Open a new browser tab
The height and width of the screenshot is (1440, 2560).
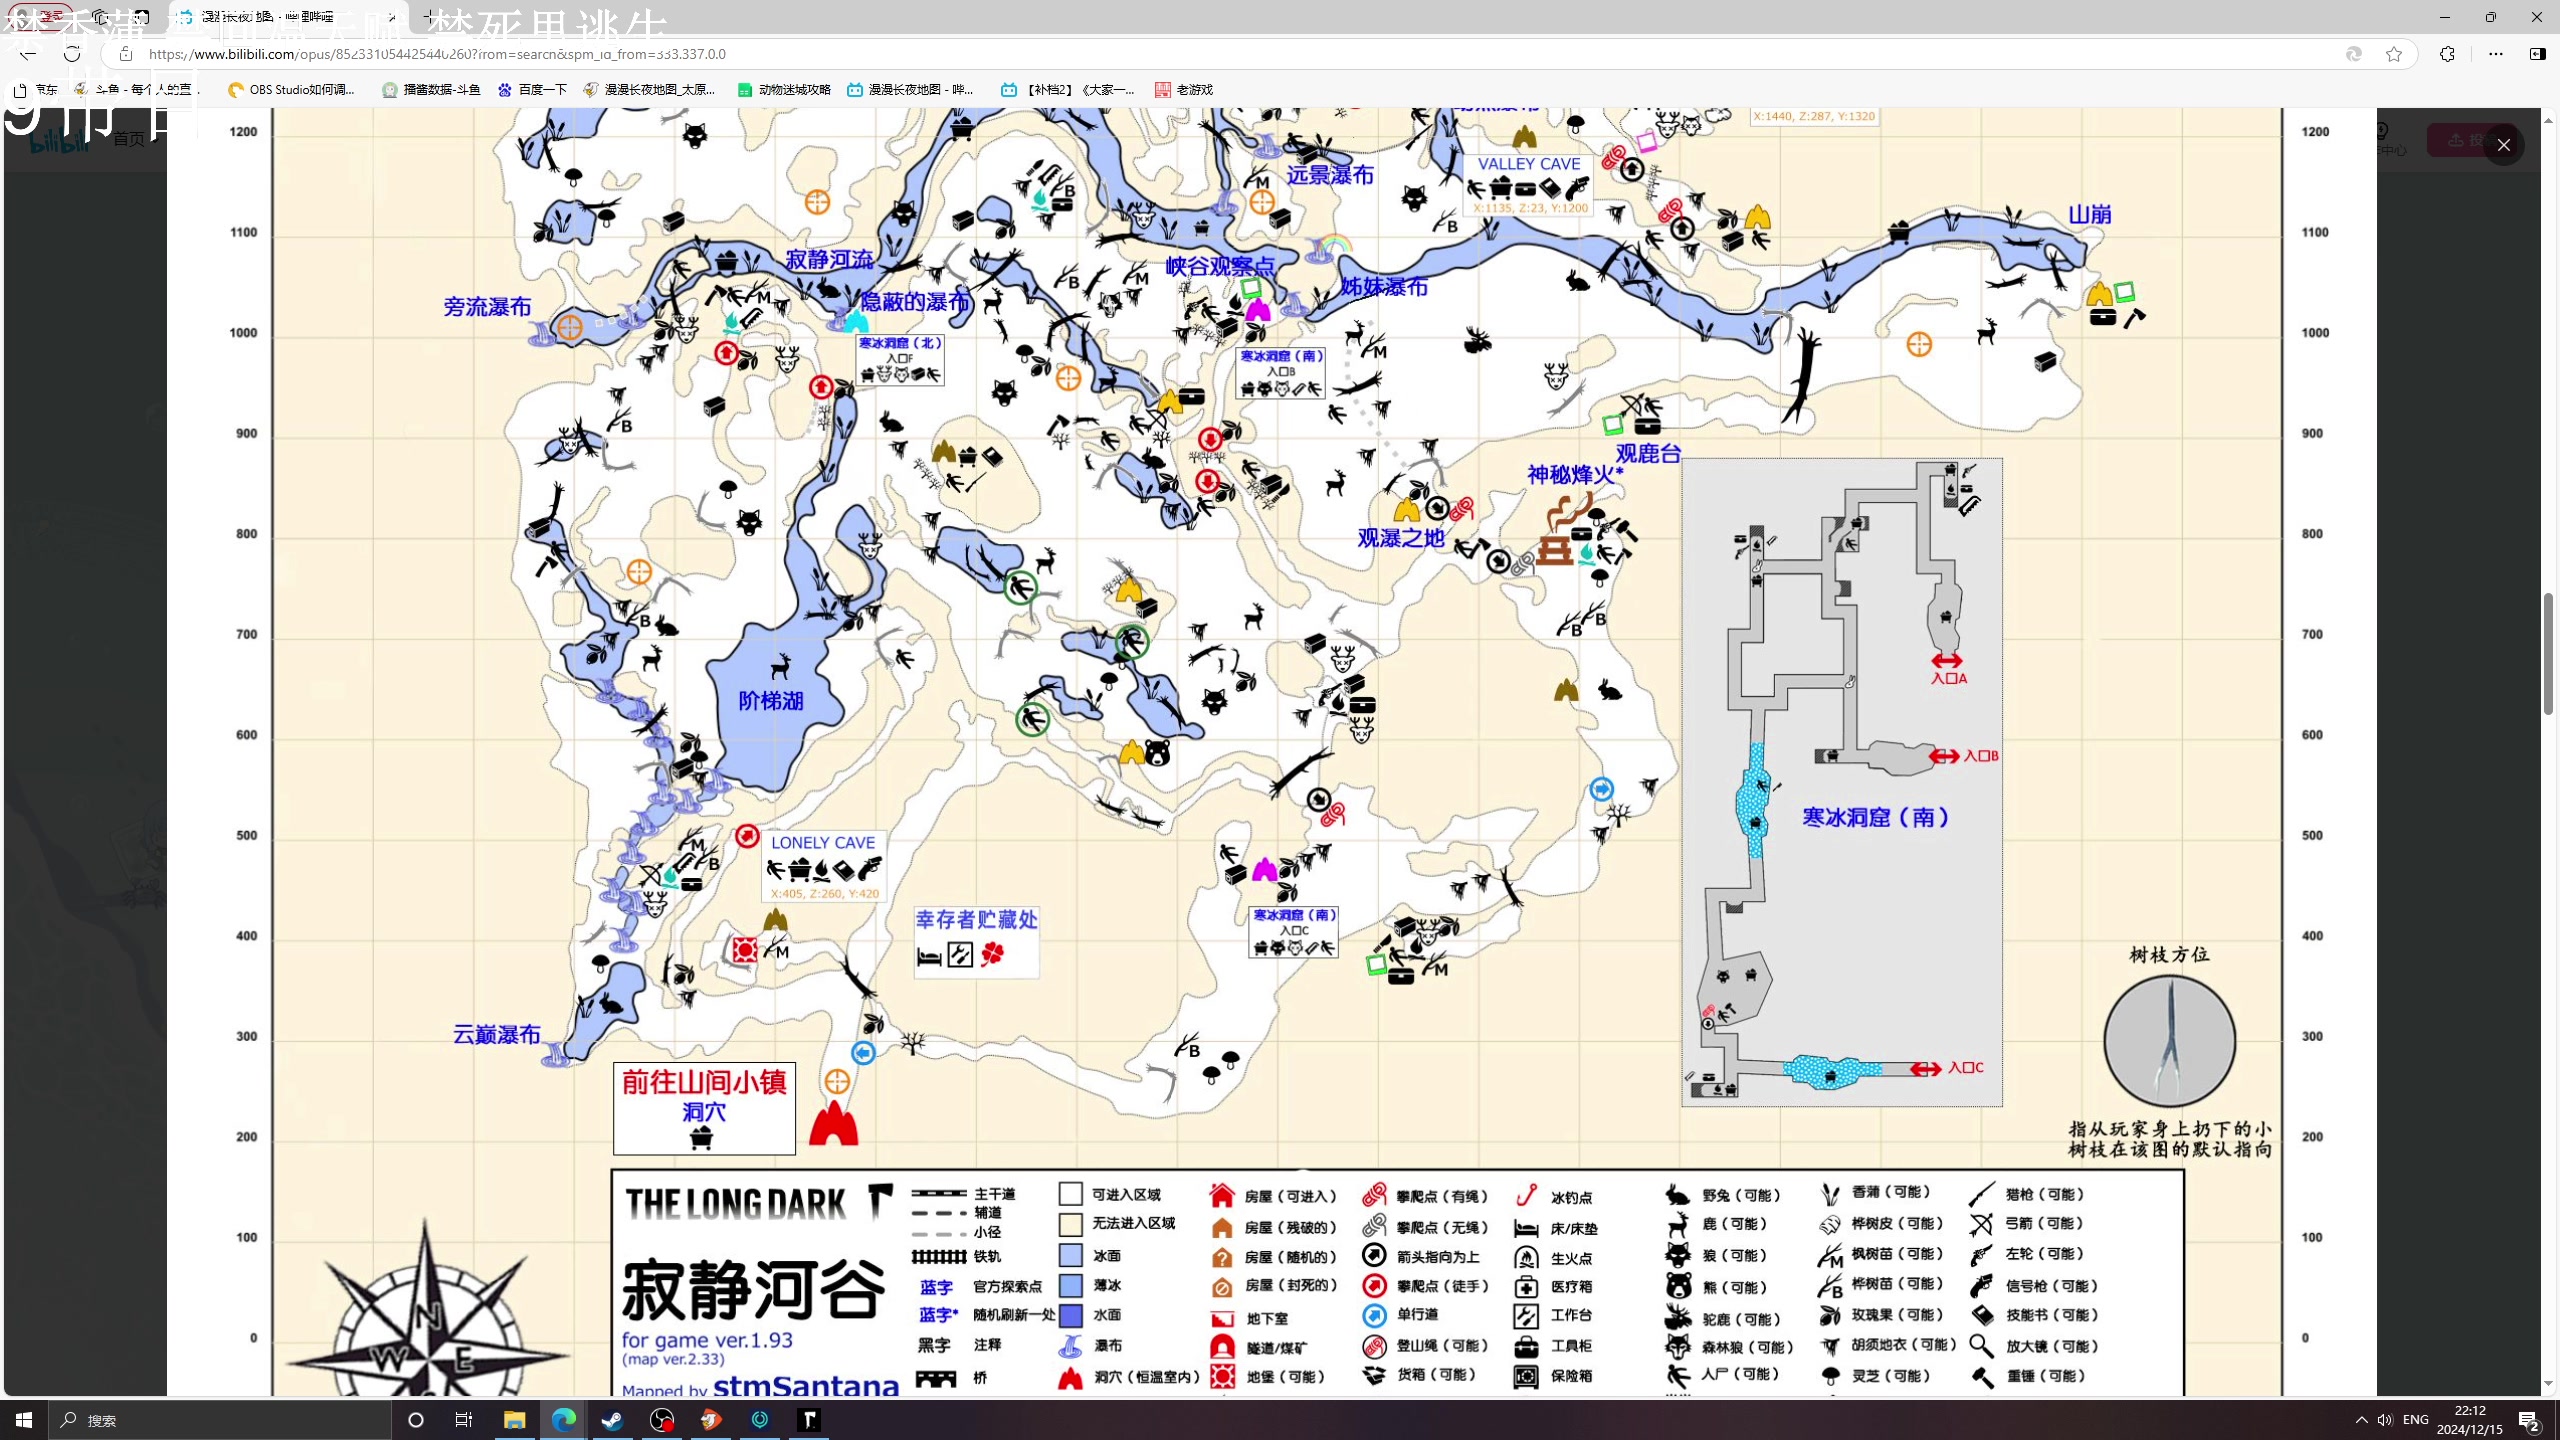point(428,17)
